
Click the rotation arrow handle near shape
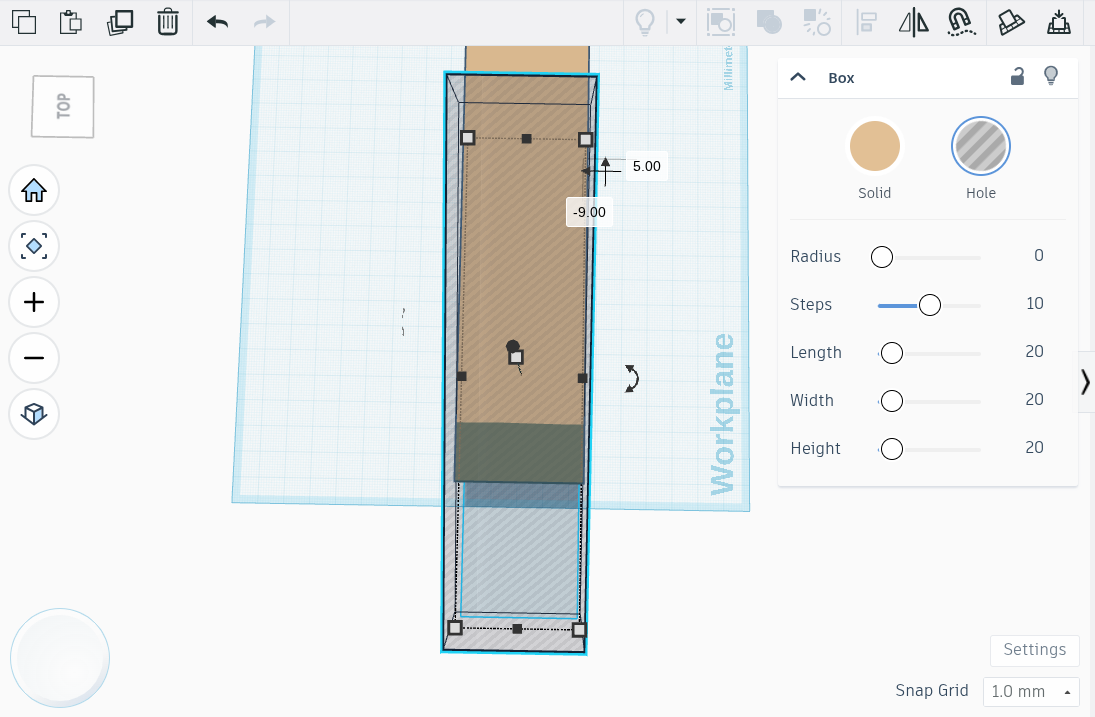pyautogui.click(x=631, y=378)
